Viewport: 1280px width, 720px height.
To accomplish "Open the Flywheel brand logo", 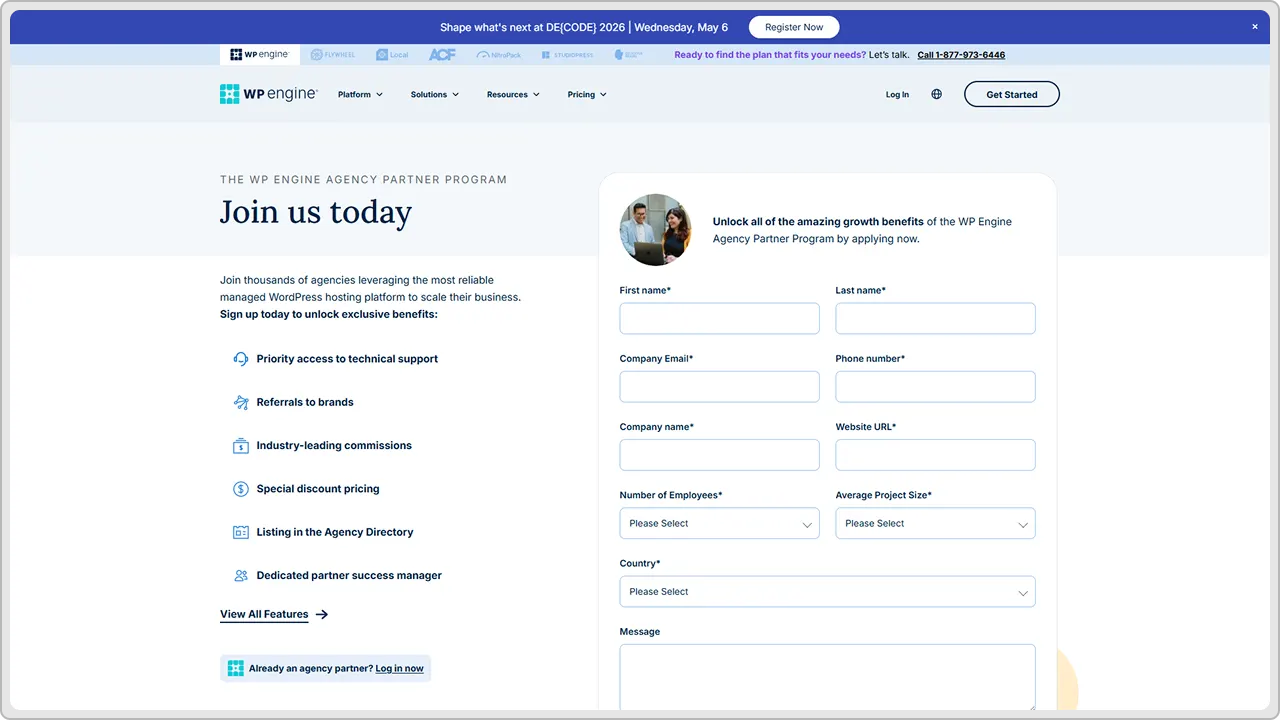I will click(333, 55).
